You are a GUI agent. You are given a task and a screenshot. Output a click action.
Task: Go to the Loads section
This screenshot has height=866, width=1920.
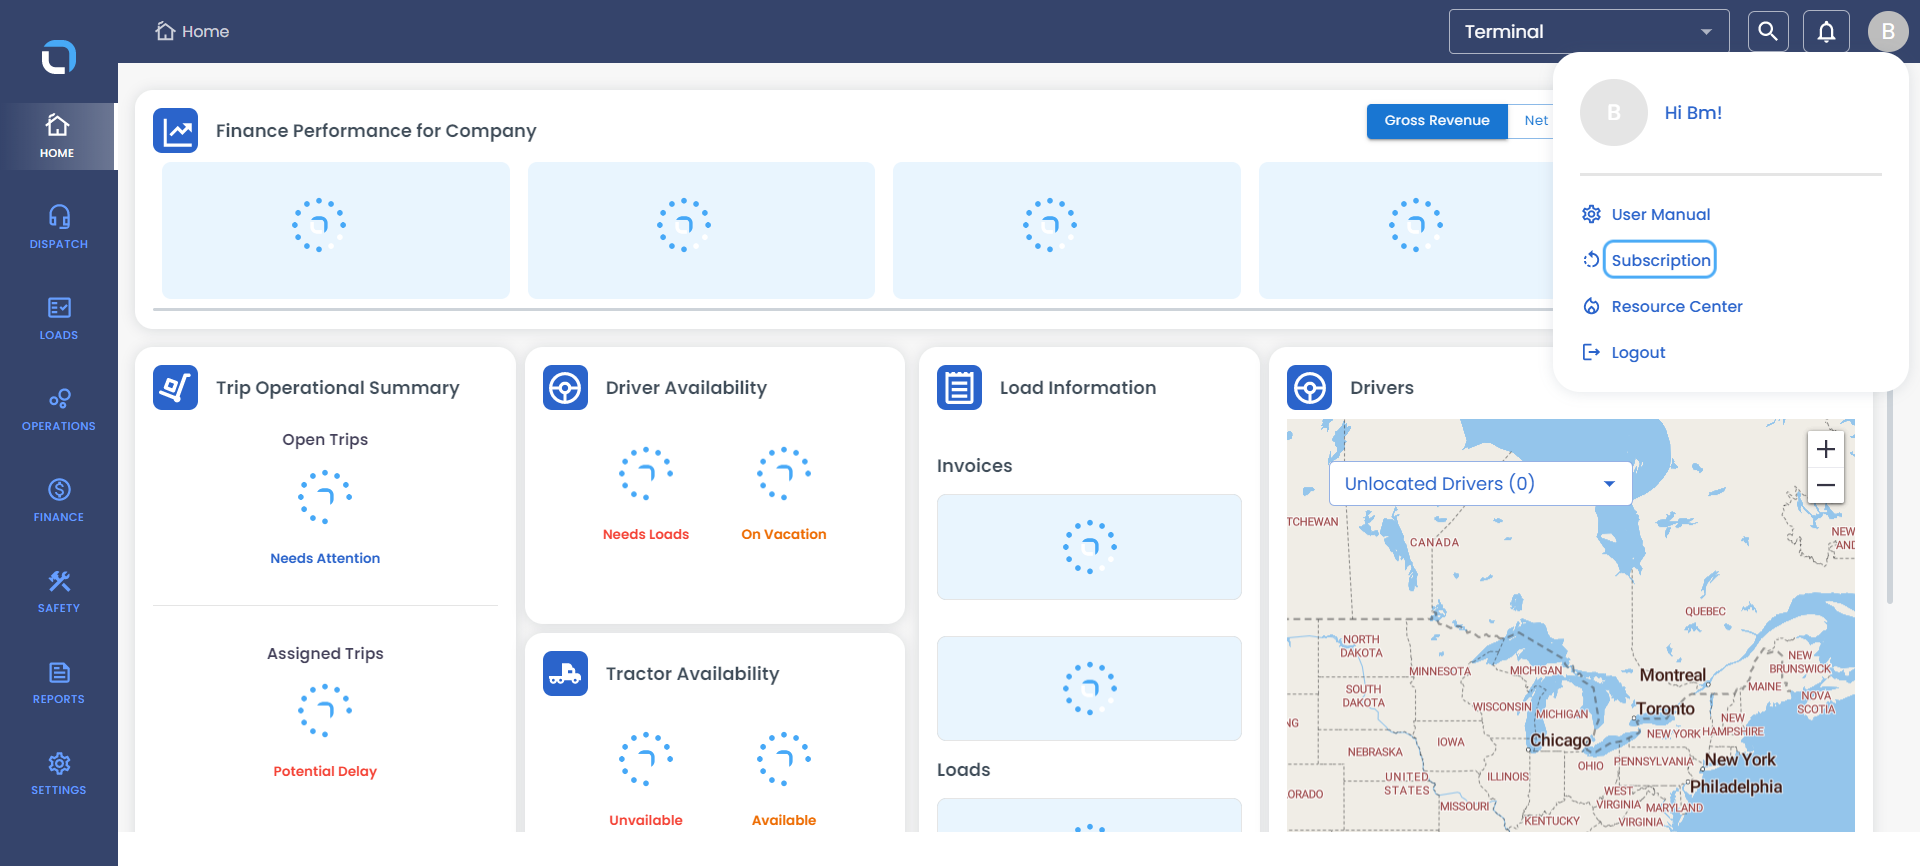coord(59,318)
